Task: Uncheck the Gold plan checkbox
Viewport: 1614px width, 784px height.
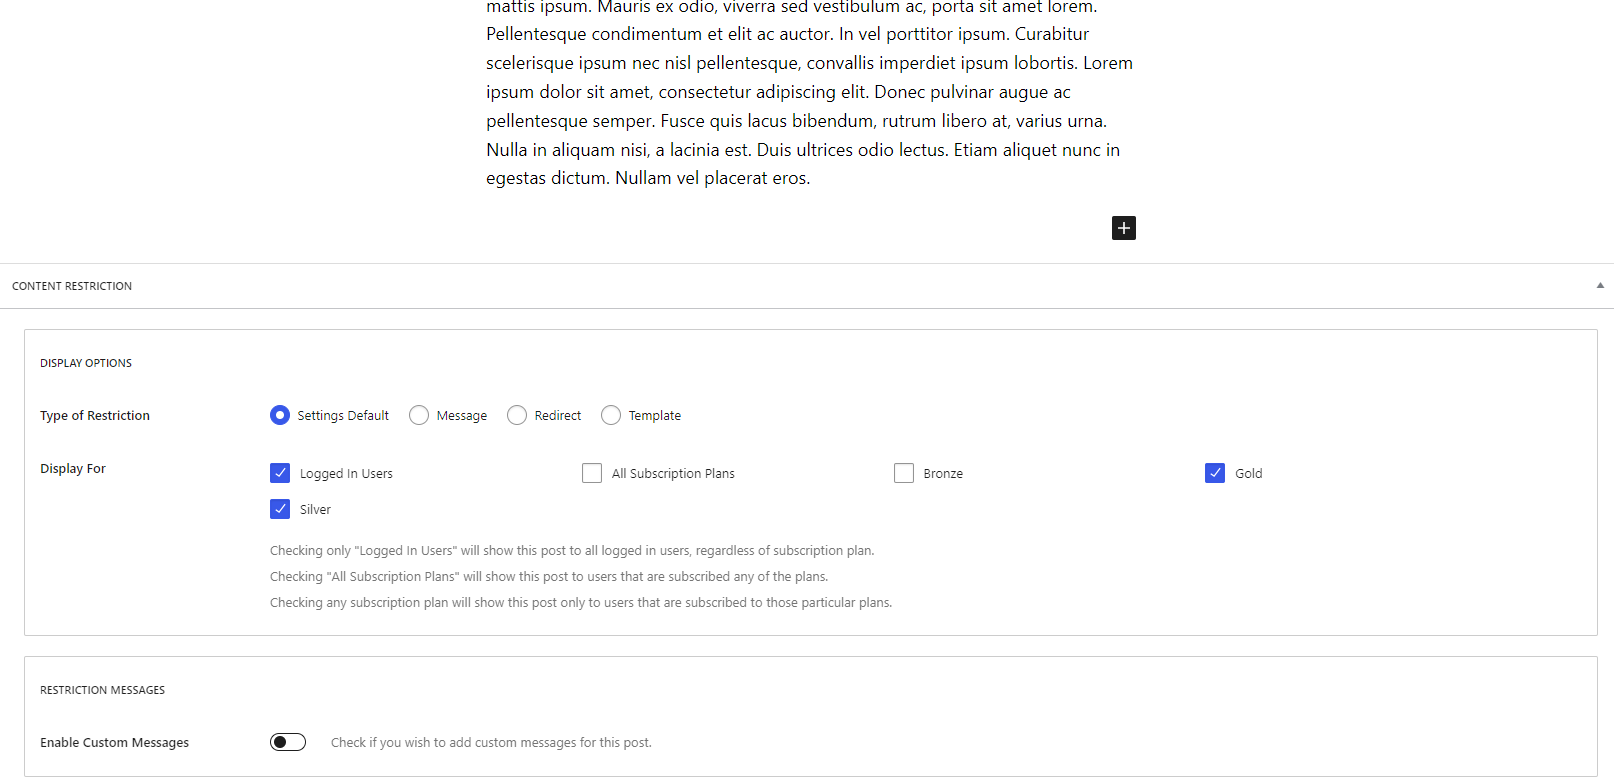Action: pos(1215,473)
